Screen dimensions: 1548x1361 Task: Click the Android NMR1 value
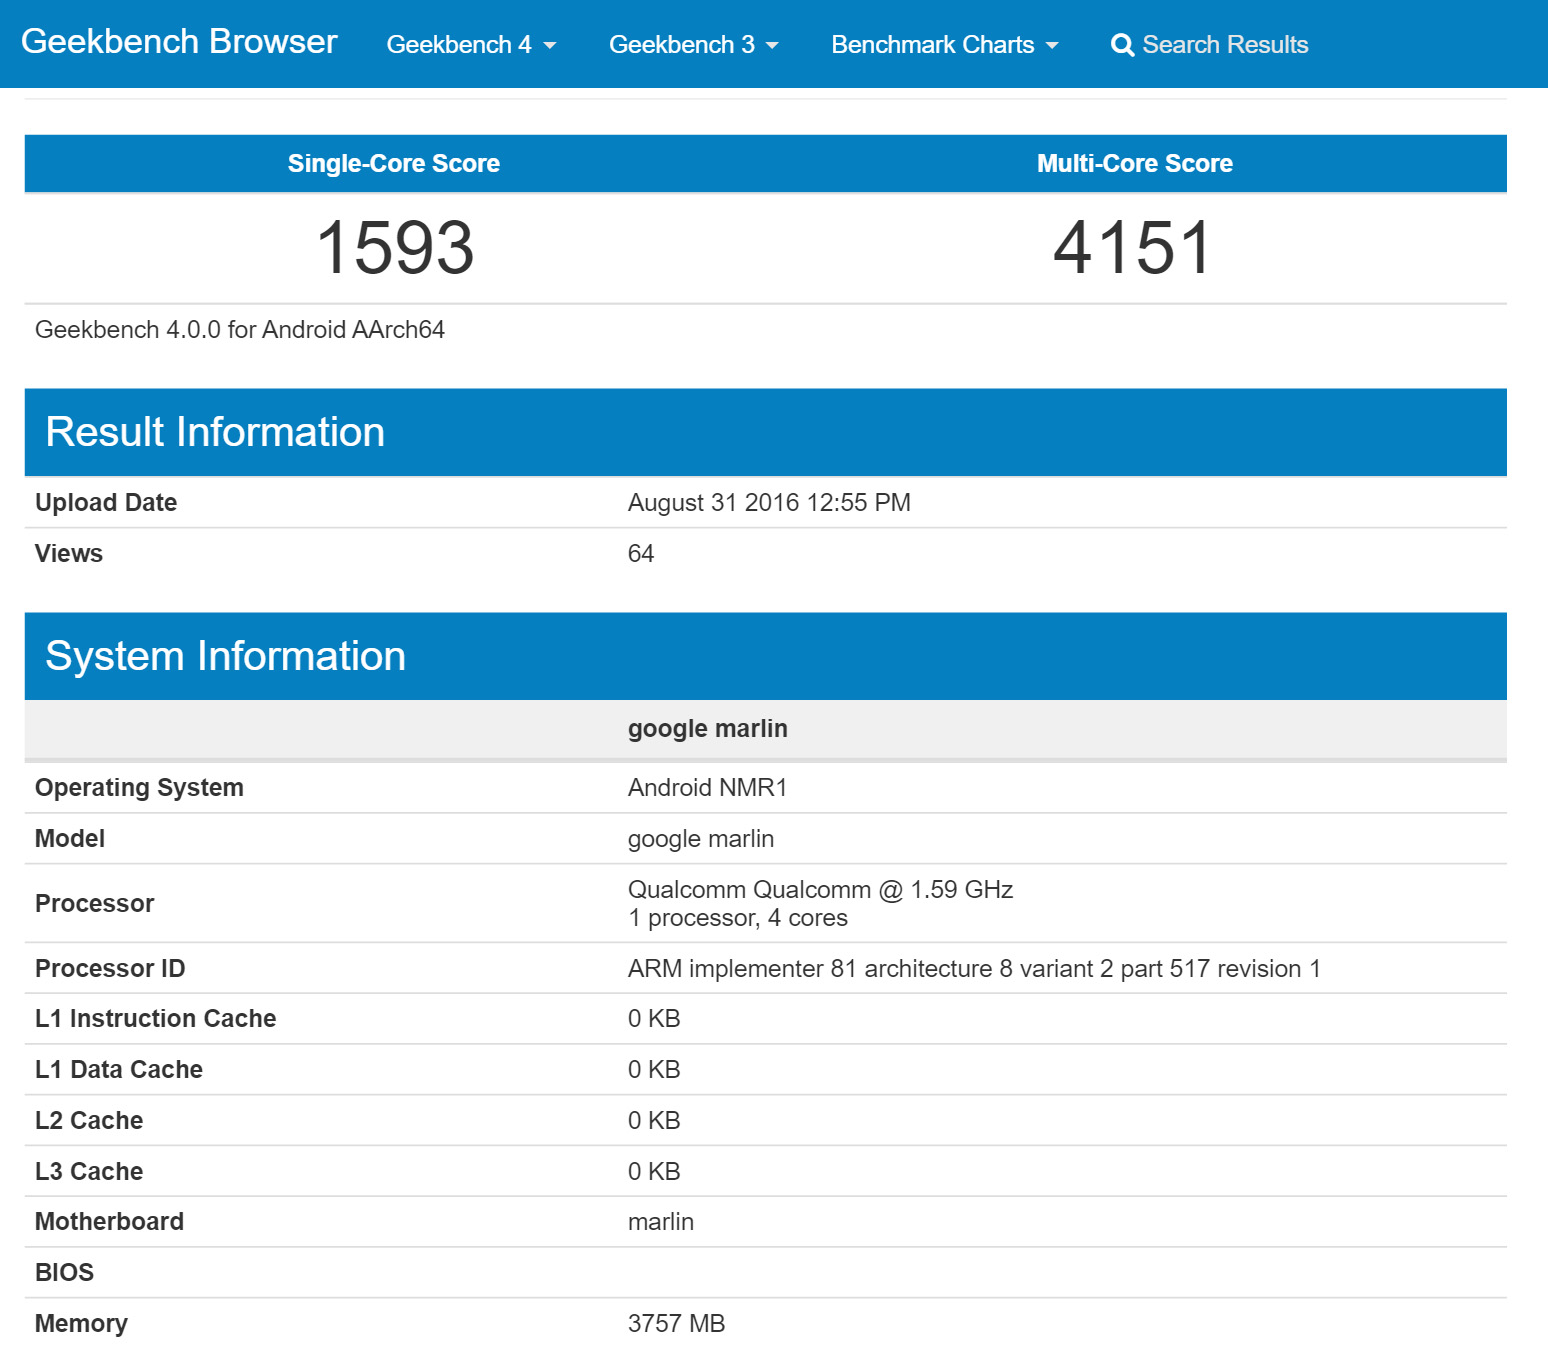[708, 788]
